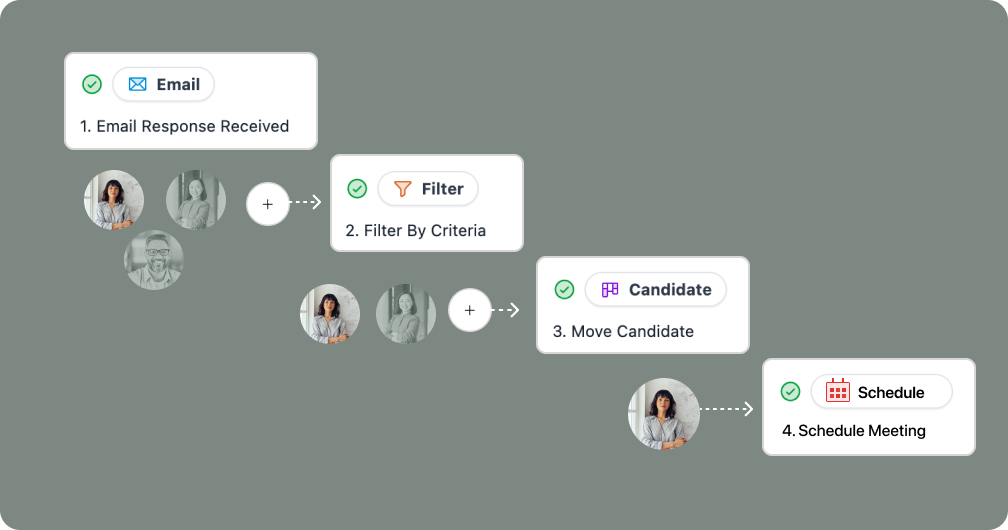Click the plus circle before Candidate step
This screenshot has height=530, width=1008.
470,310
